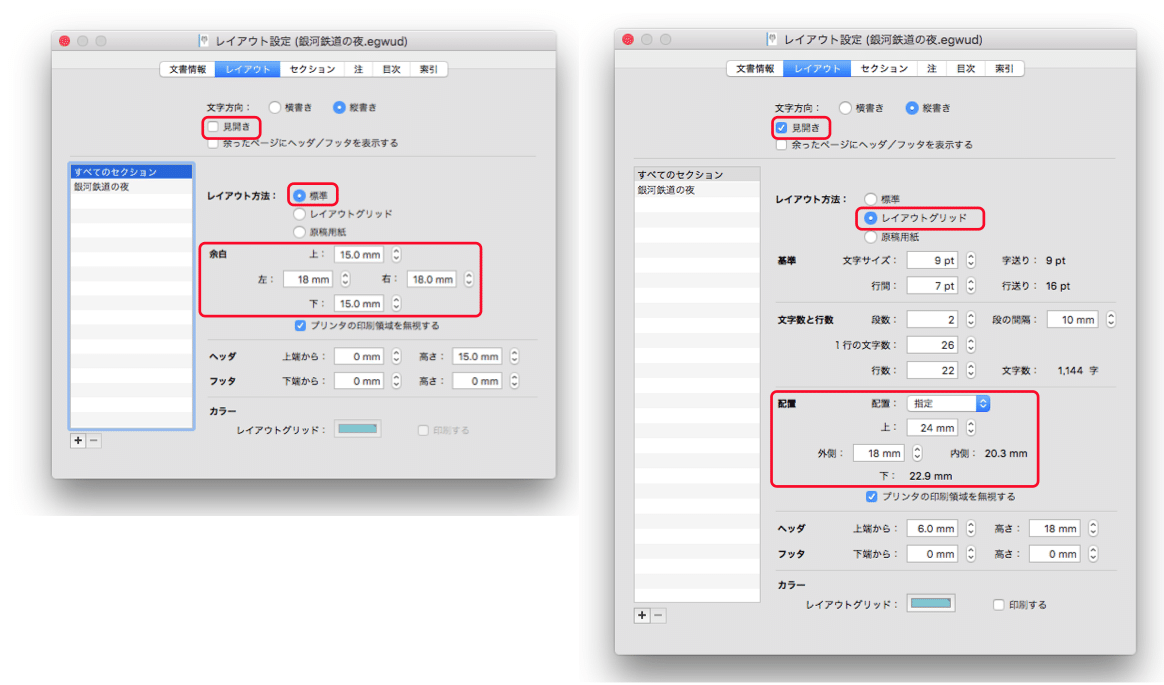The height and width of the screenshot is (685, 1164).
Task: Adjust 段の間隔 stepper
Action: 1111,320
